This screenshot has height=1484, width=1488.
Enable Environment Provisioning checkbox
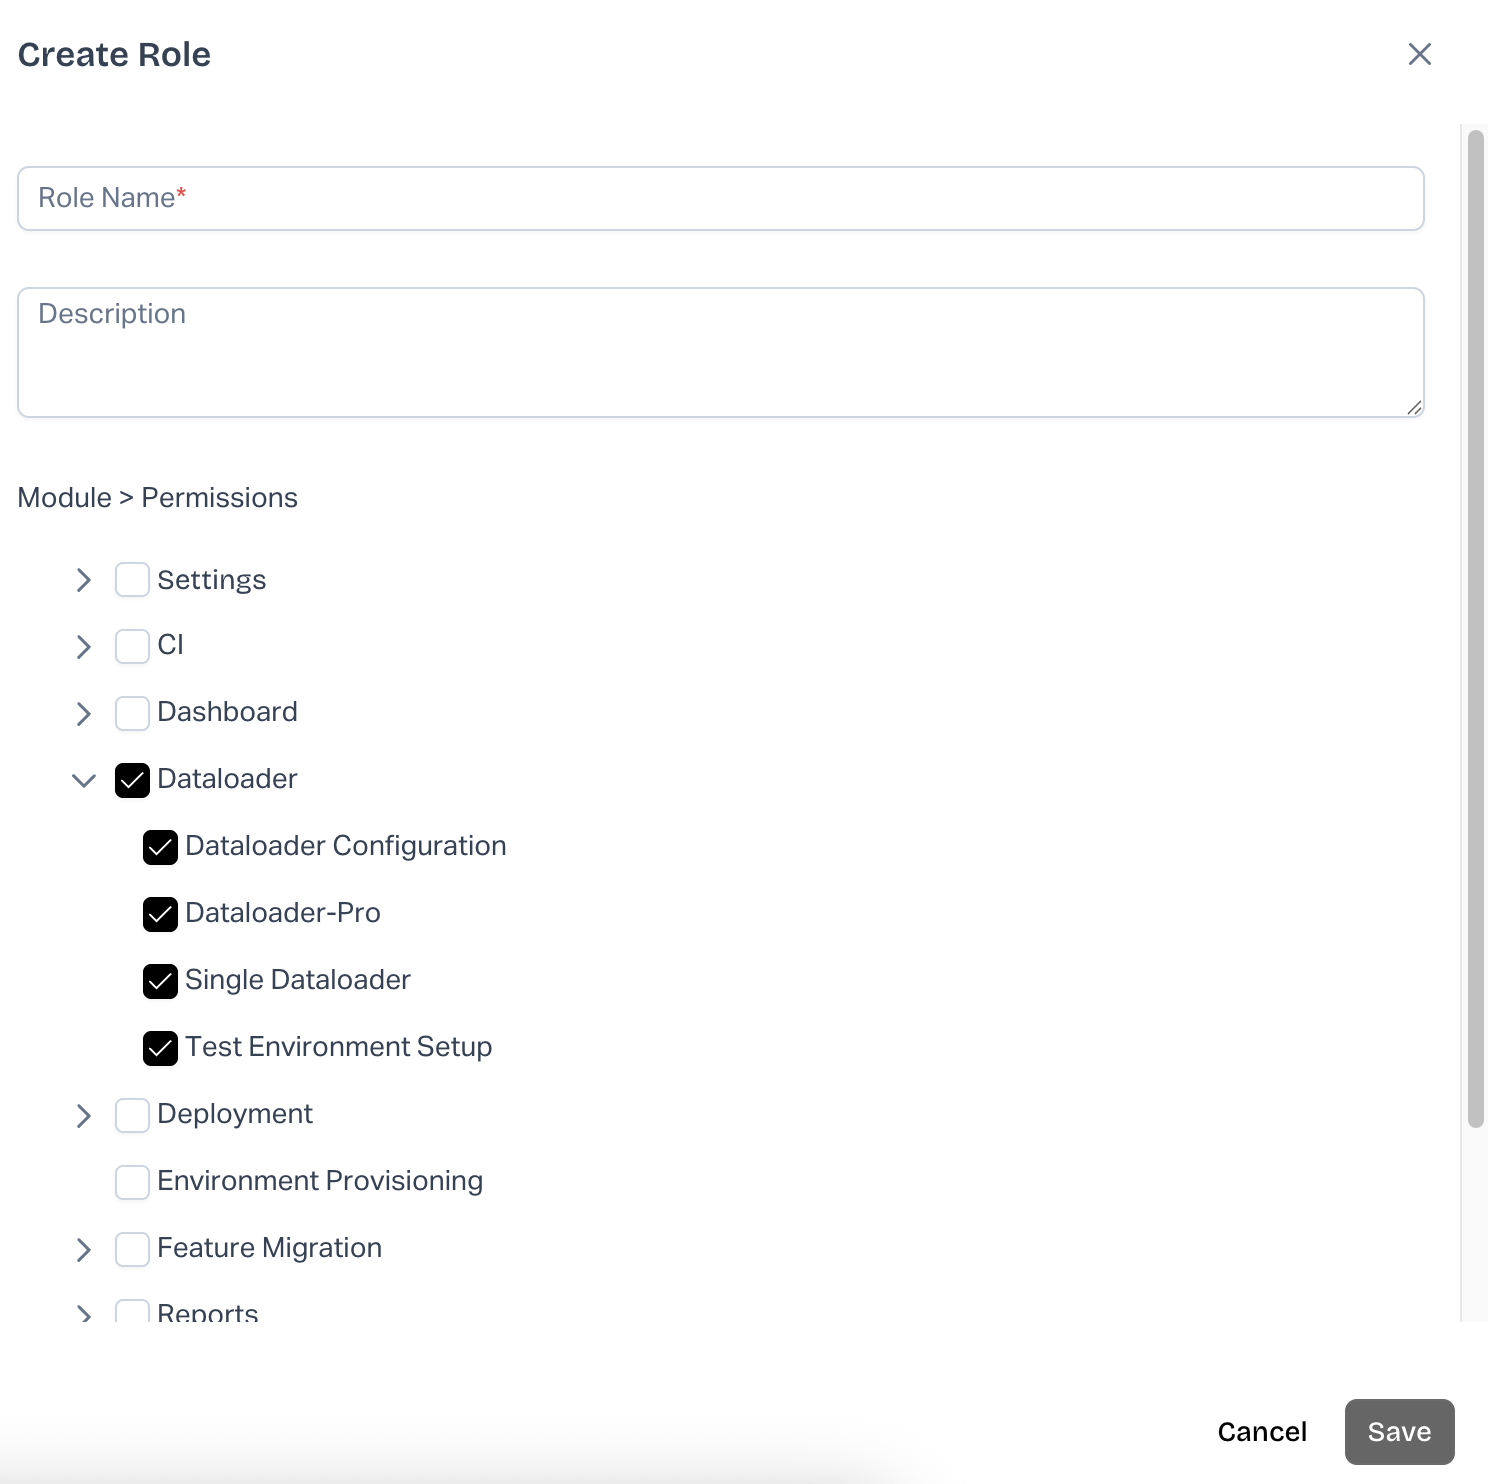click(x=132, y=1182)
